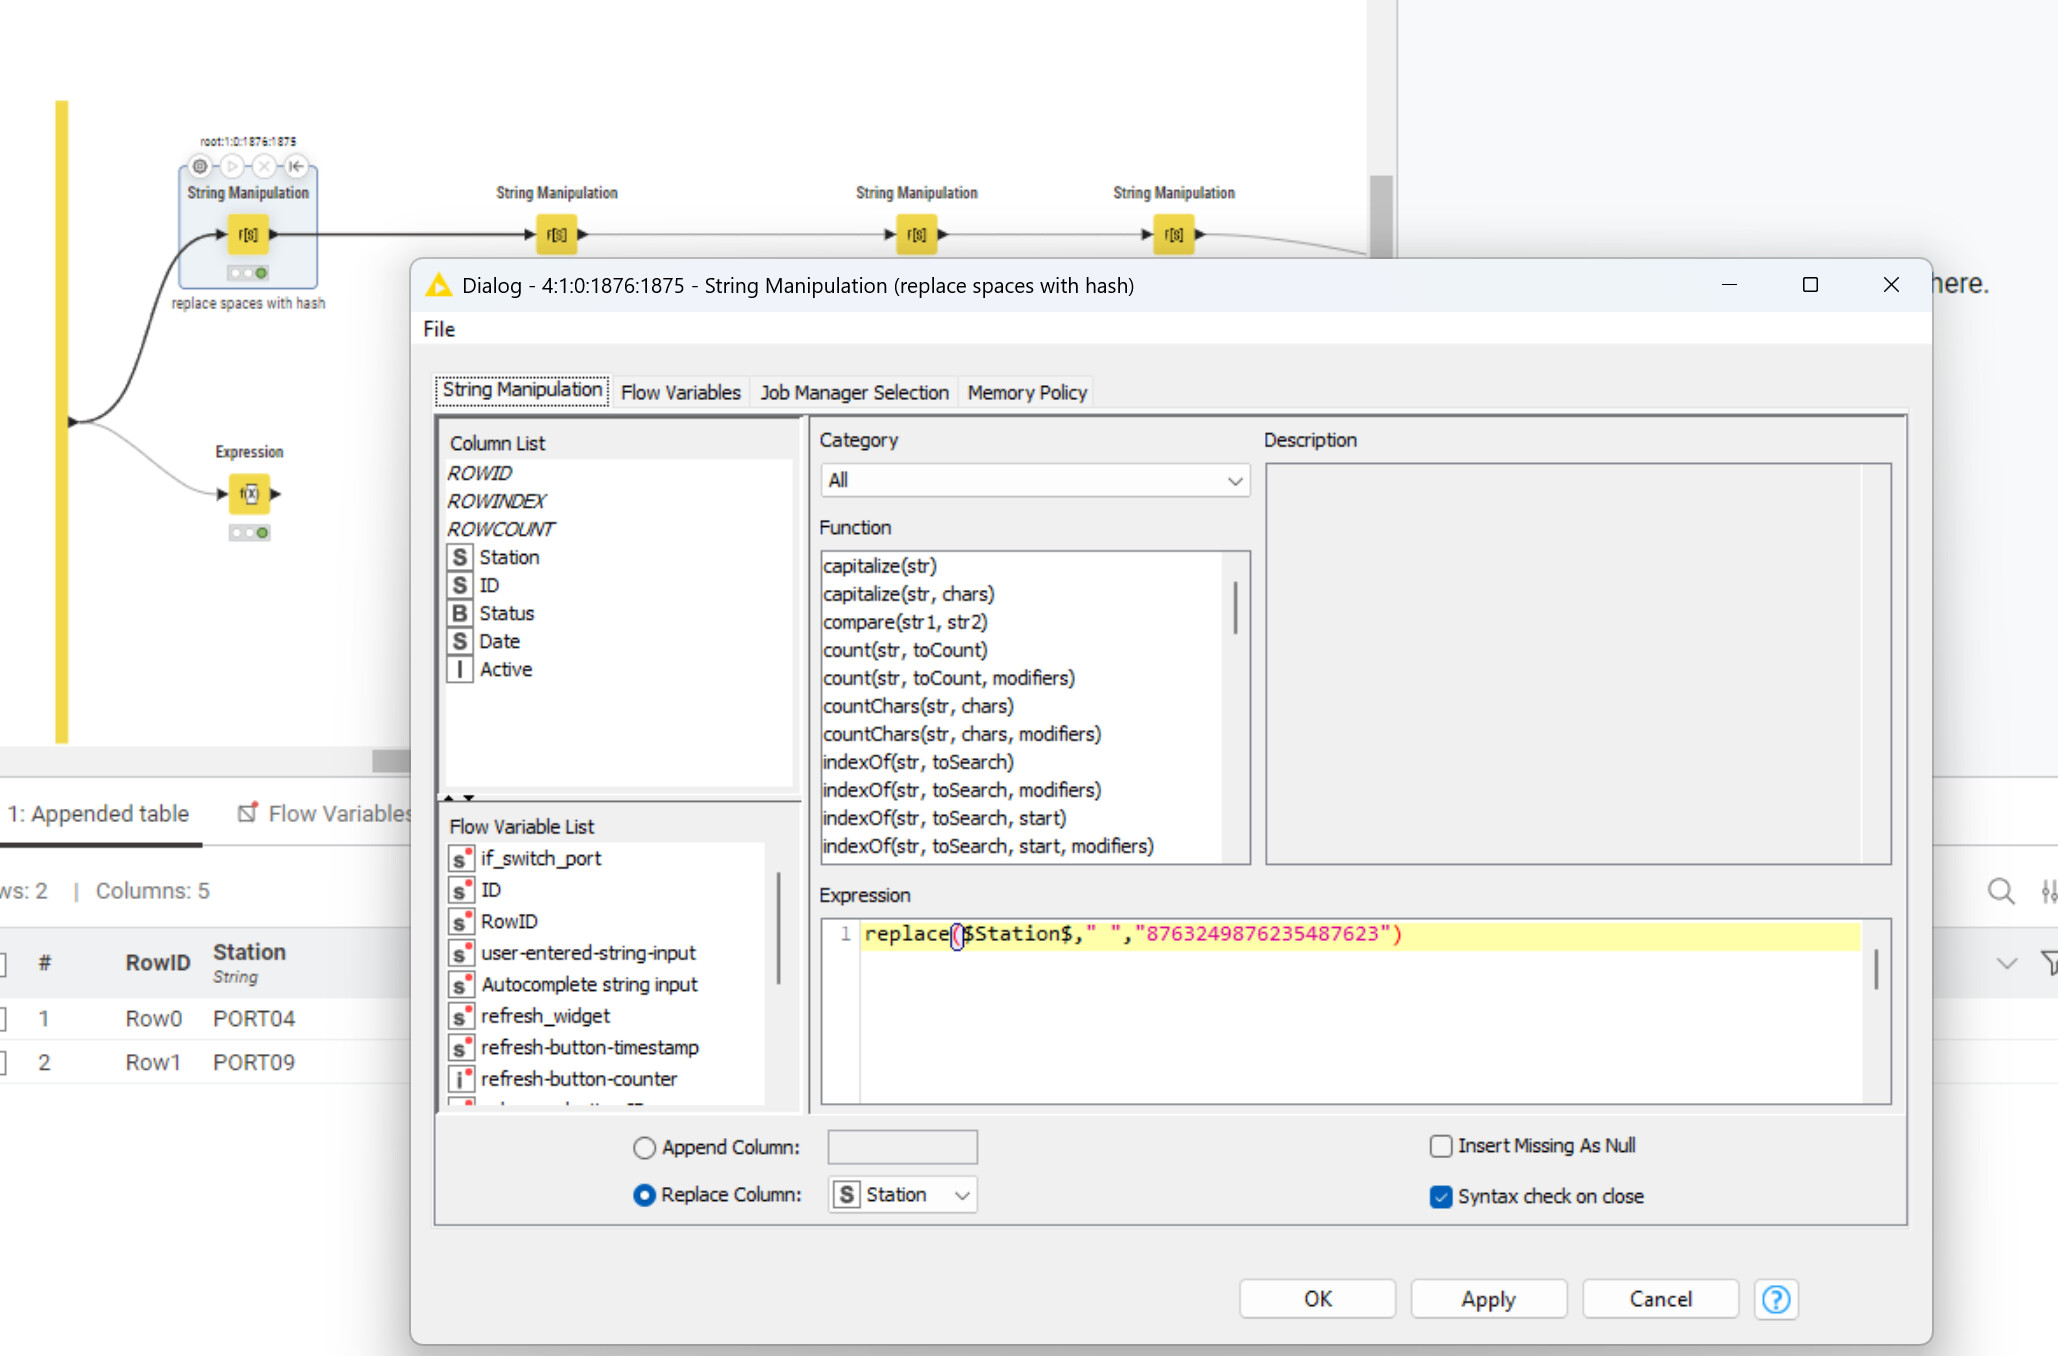Open the File menu in the dialog
2058x1356 pixels.
(439, 329)
